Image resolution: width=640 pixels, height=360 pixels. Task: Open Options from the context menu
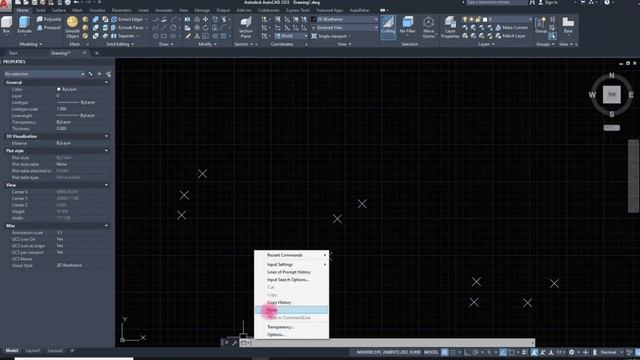pos(291,335)
